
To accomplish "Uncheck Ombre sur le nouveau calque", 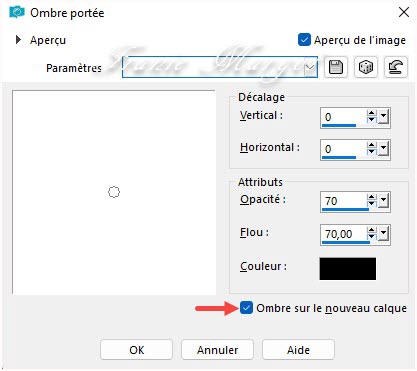I will tap(246, 308).
